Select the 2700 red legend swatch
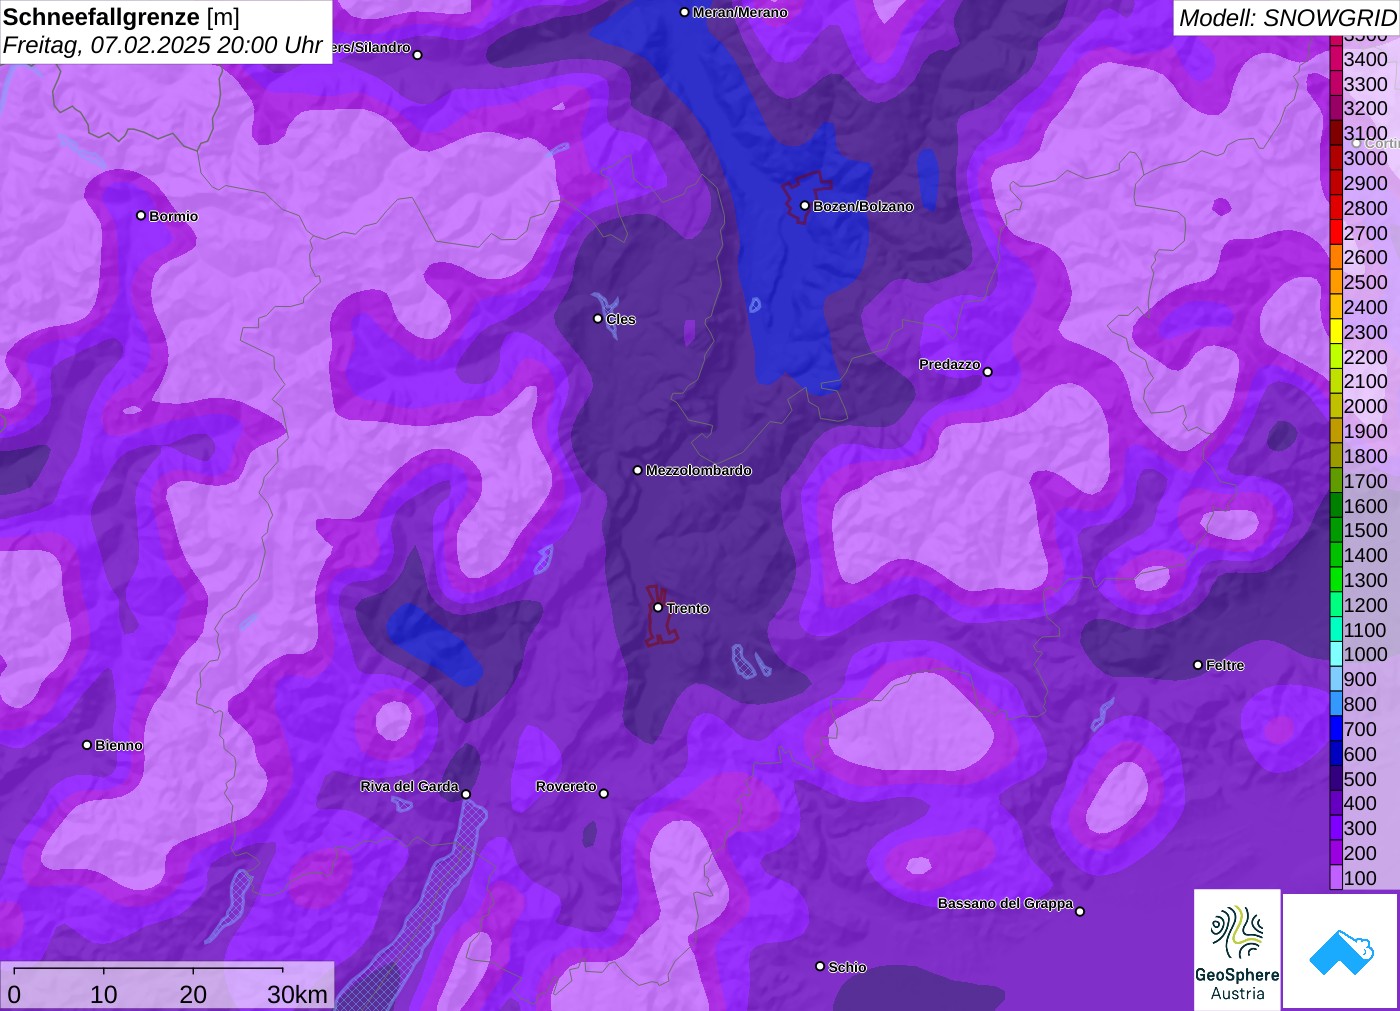1400x1011 pixels. pyautogui.click(x=1335, y=233)
